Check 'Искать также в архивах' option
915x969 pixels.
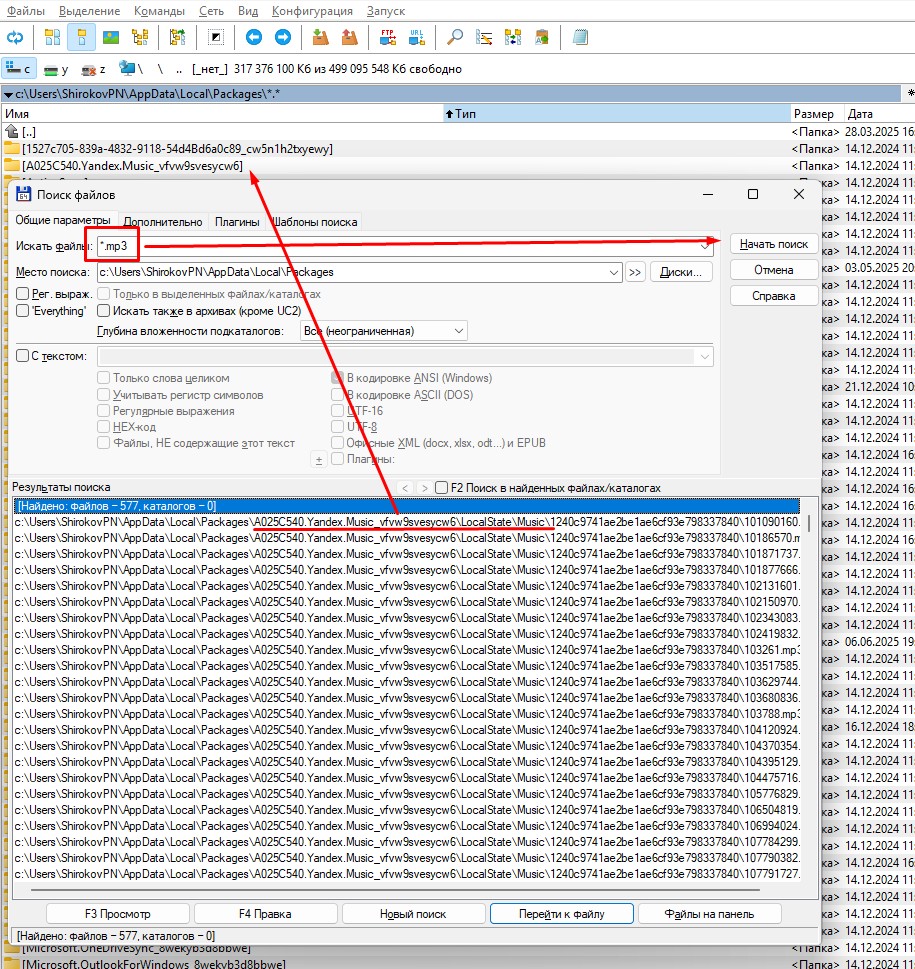tap(104, 311)
